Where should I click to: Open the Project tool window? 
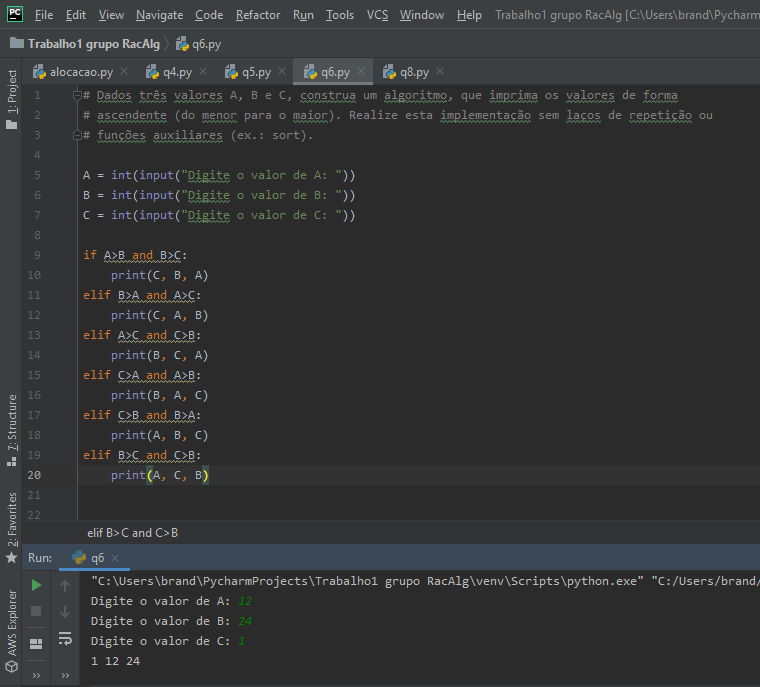click(x=12, y=99)
